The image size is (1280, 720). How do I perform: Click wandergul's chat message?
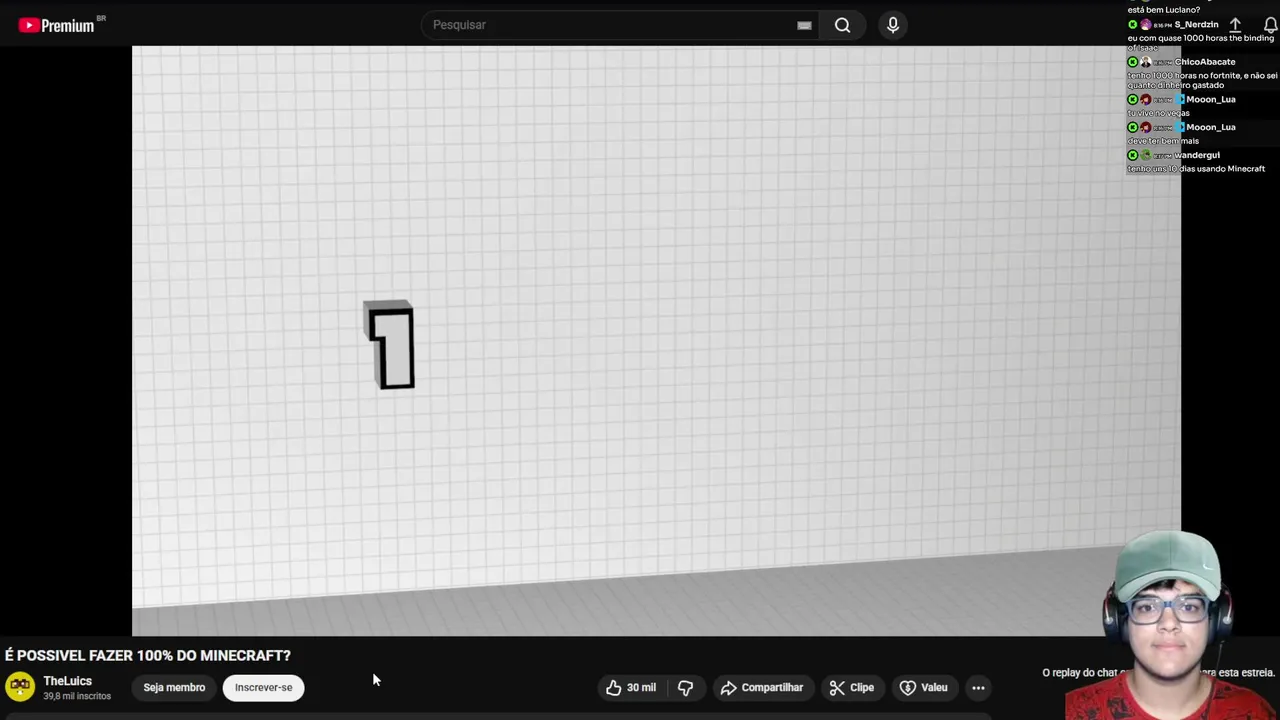pyautogui.click(x=1197, y=169)
